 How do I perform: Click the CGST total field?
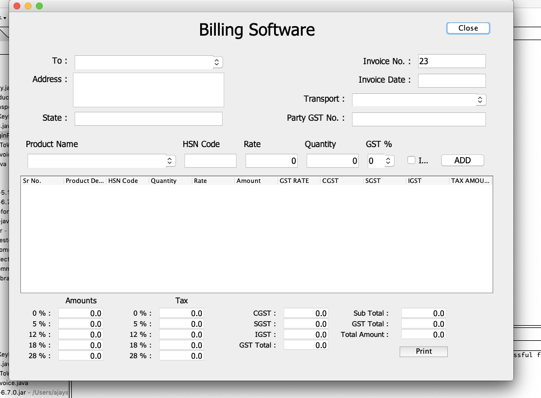point(306,313)
